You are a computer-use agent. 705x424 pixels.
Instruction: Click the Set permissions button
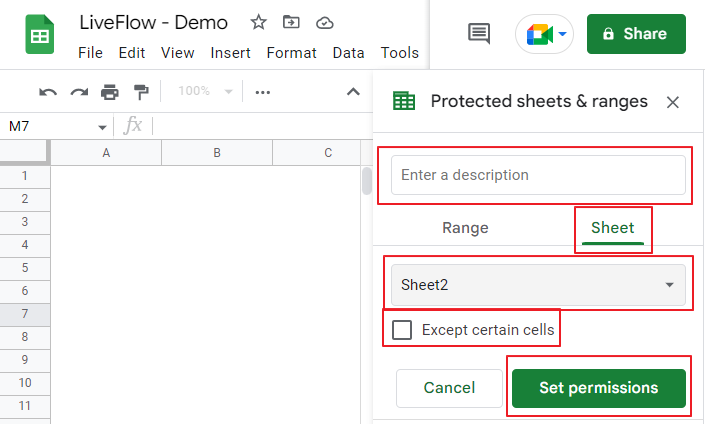(x=598, y=388)
